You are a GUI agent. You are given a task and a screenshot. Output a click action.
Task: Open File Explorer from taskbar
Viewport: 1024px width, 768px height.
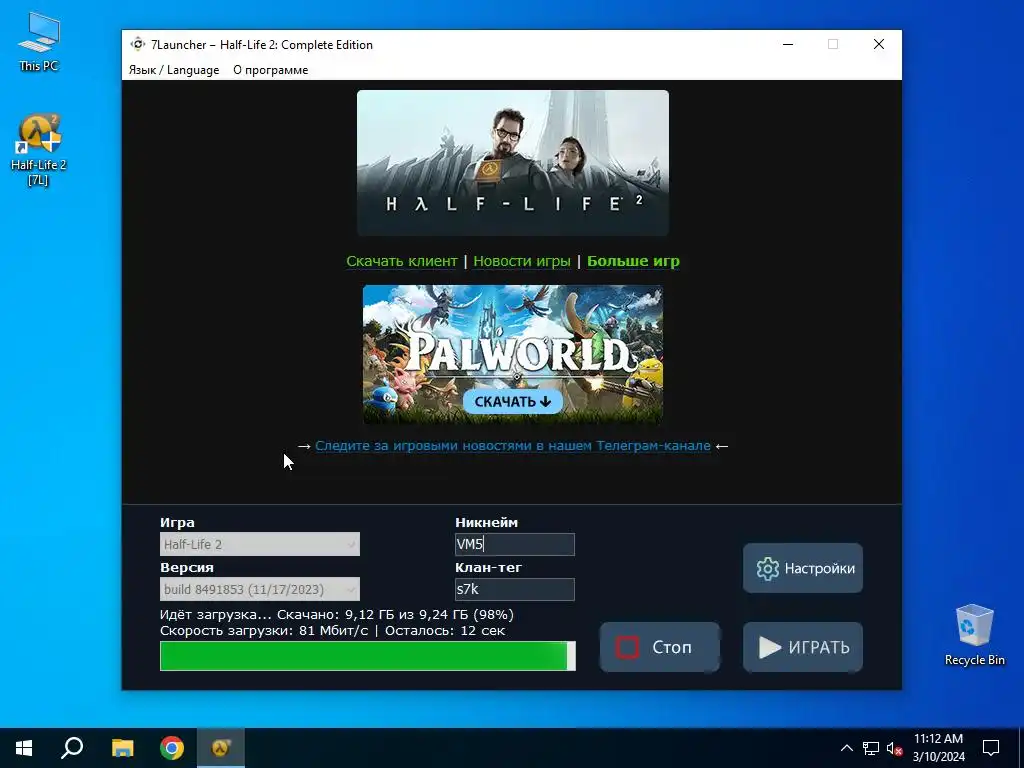pos(122,748)
